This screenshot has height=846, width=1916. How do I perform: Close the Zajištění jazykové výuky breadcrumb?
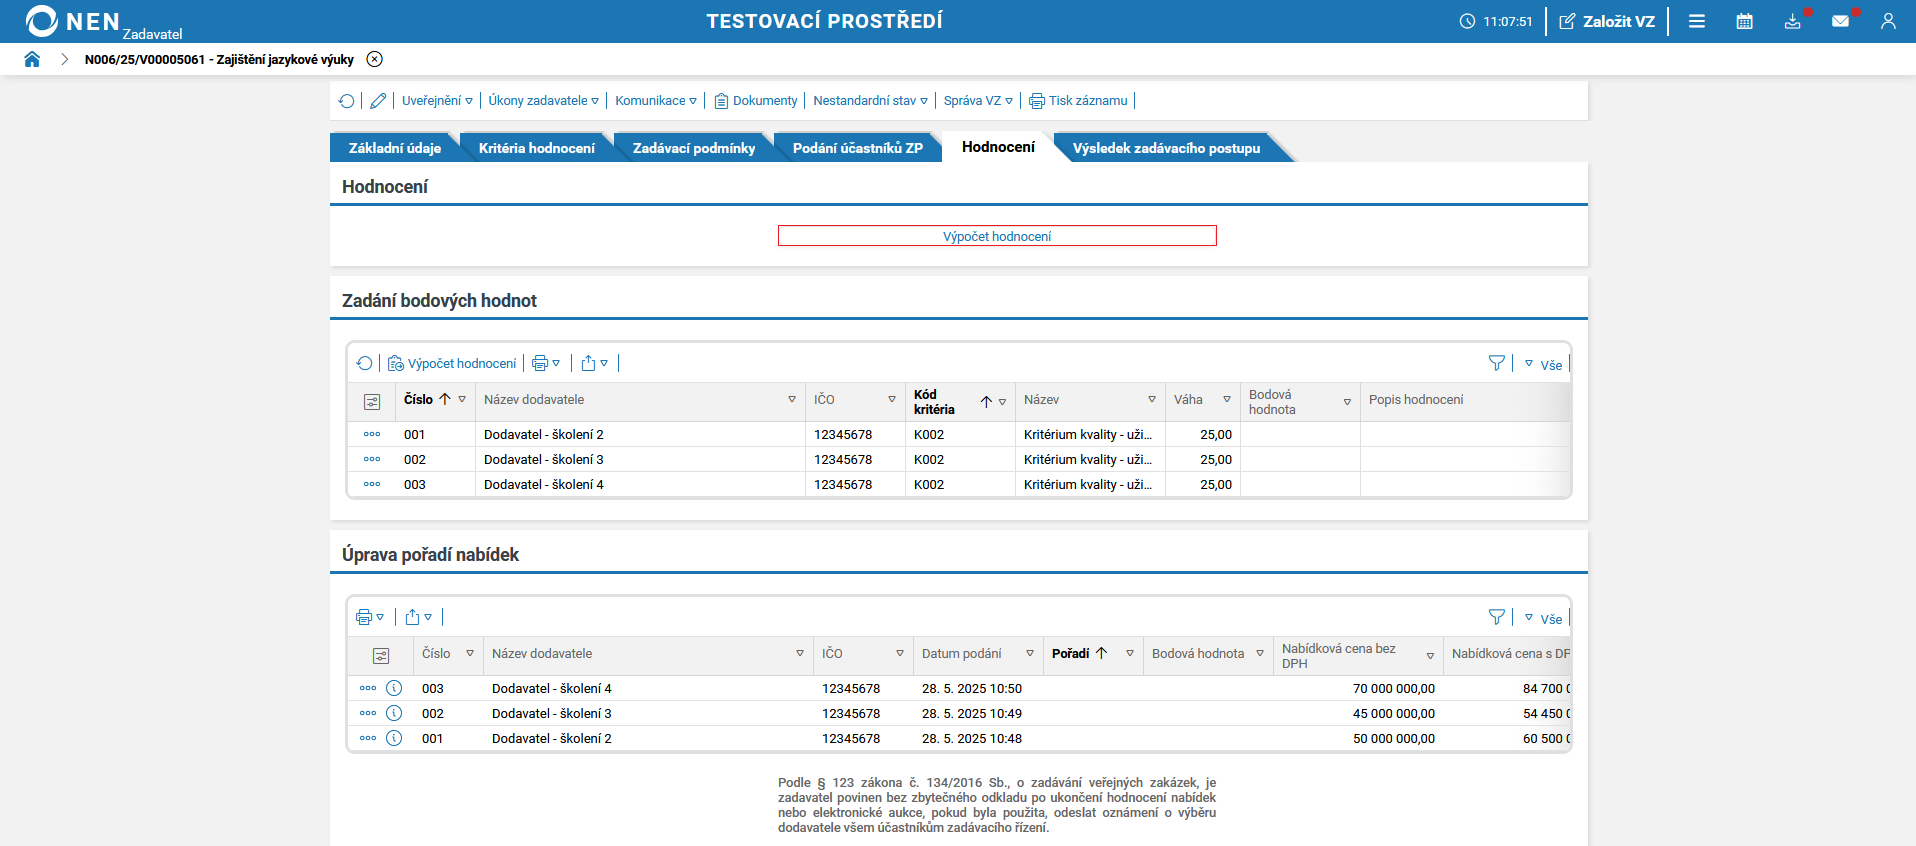click(374, 59)
